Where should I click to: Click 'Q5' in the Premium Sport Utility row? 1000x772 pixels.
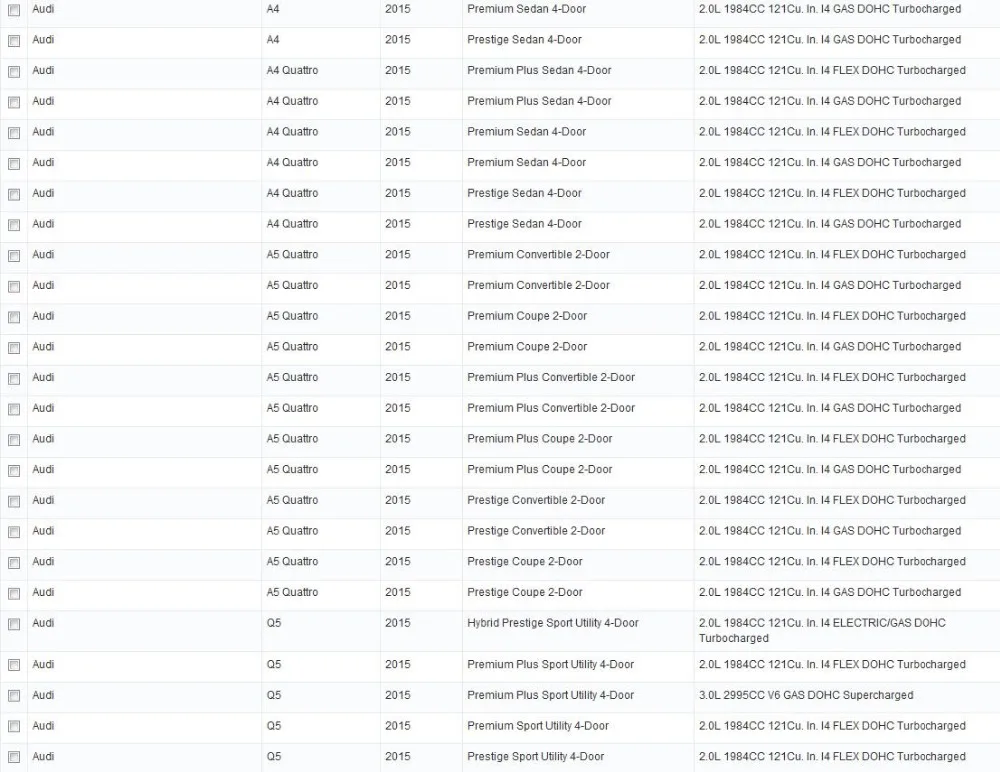coord(274,725)
